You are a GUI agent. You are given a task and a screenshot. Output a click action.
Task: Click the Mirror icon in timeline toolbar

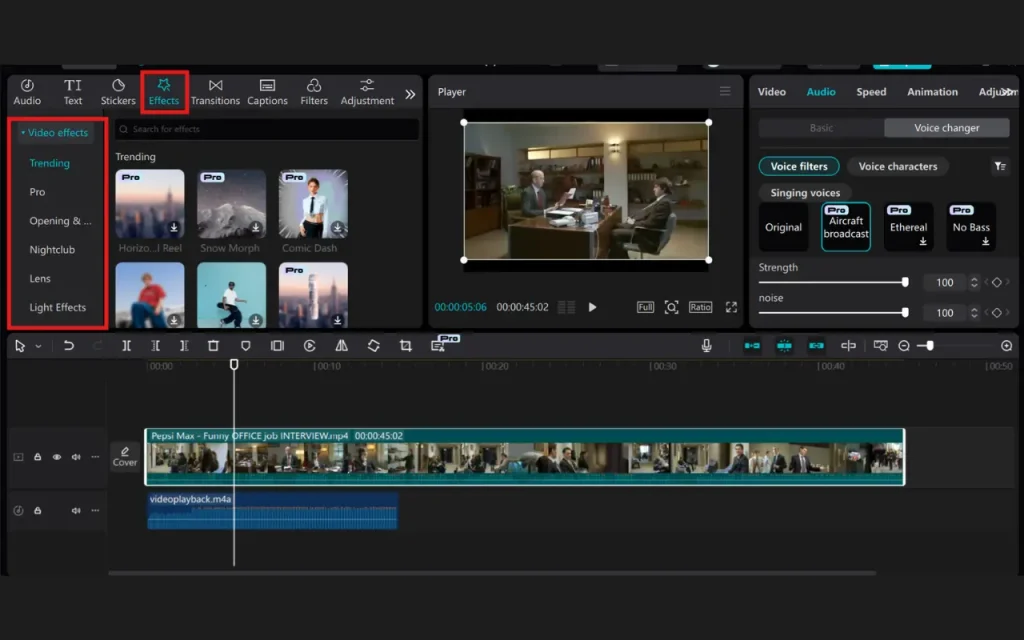click(x=341, y=345)
